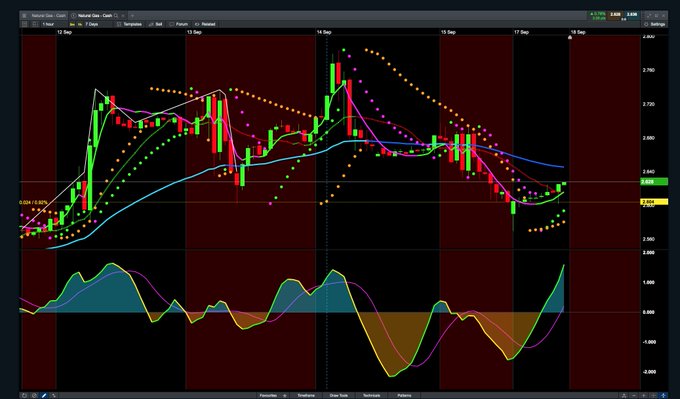680x399 pixels.
Task: Click the Sell button in toolbar
Action: [156, 24]
